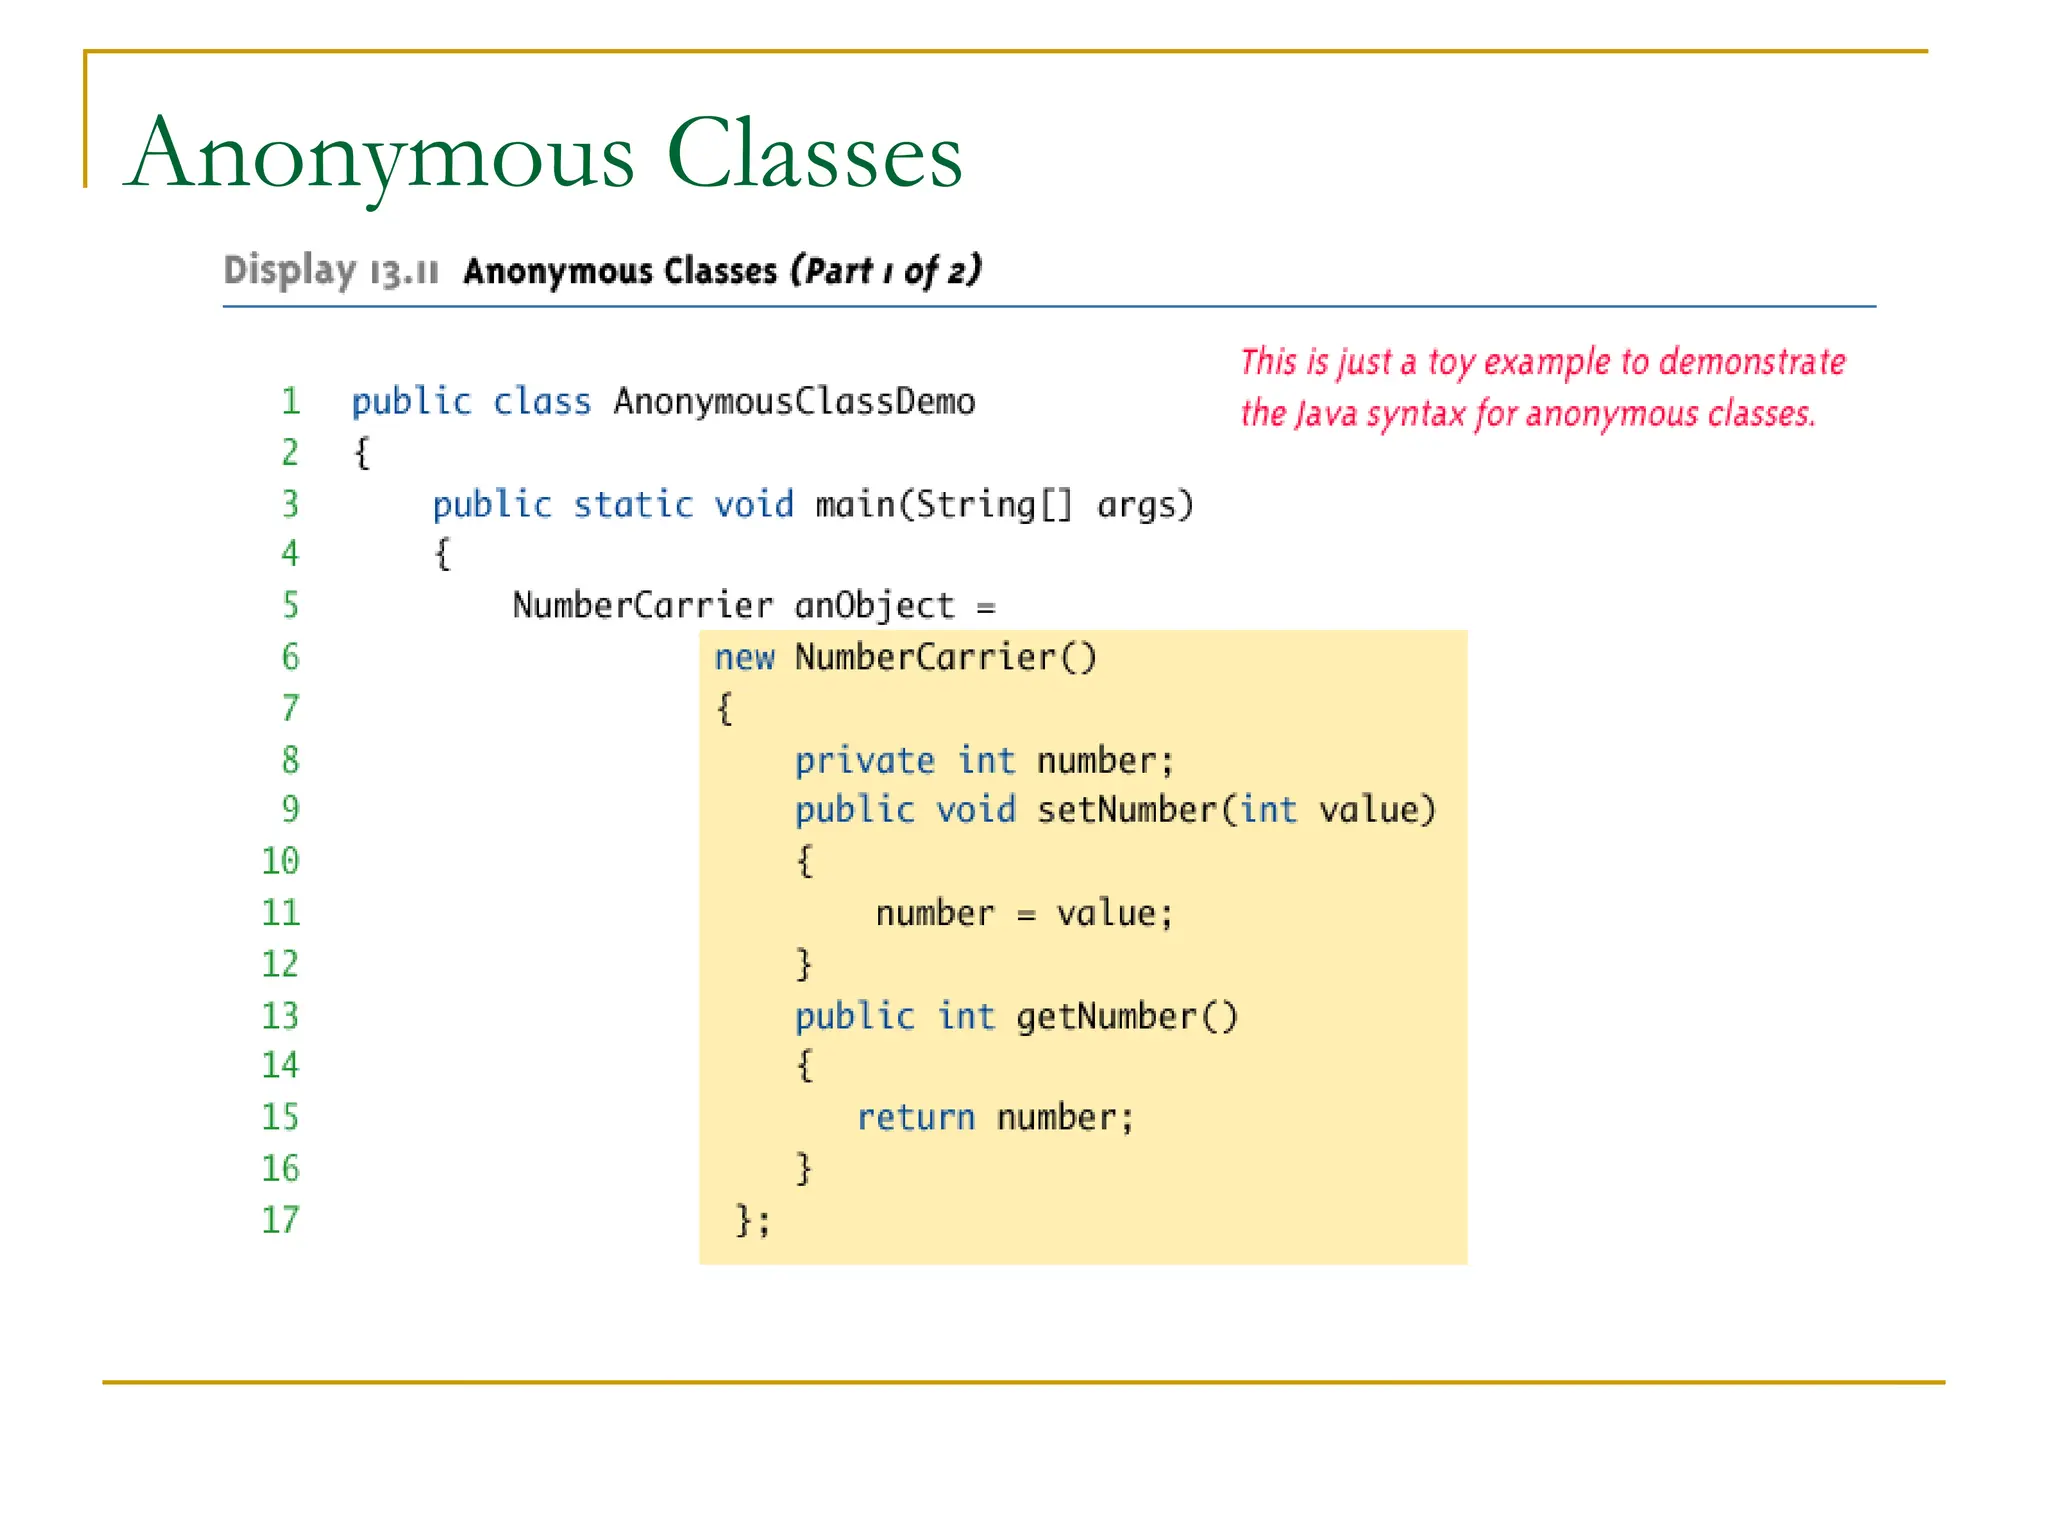
Task: Click line number 1
Action: click(290, 402)
